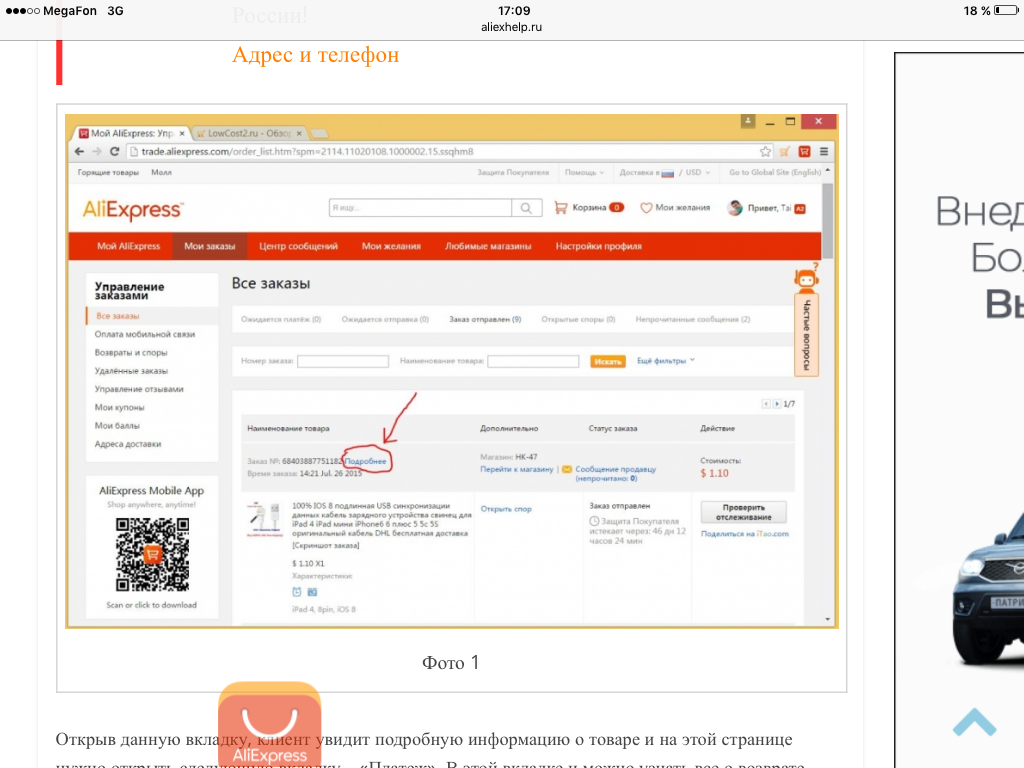Open Возвраты и споры in the sidebar
This screenshot has width=1024, height=768.
[131, 353]
